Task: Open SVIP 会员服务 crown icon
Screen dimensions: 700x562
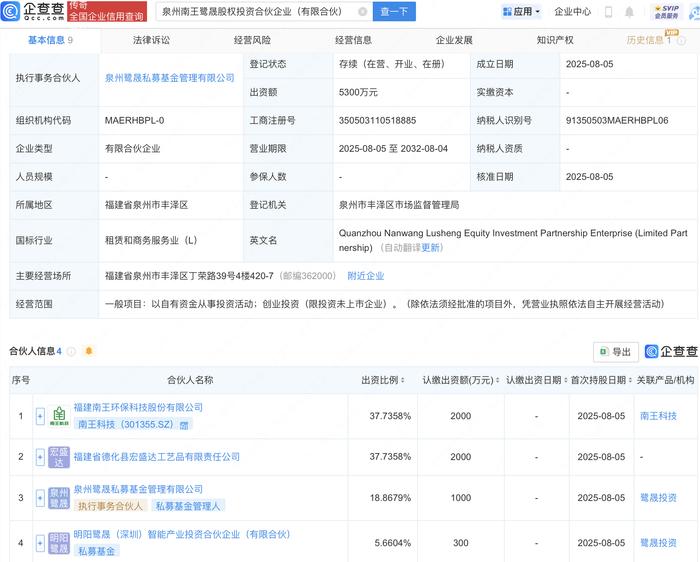Action: click(667, 12)
